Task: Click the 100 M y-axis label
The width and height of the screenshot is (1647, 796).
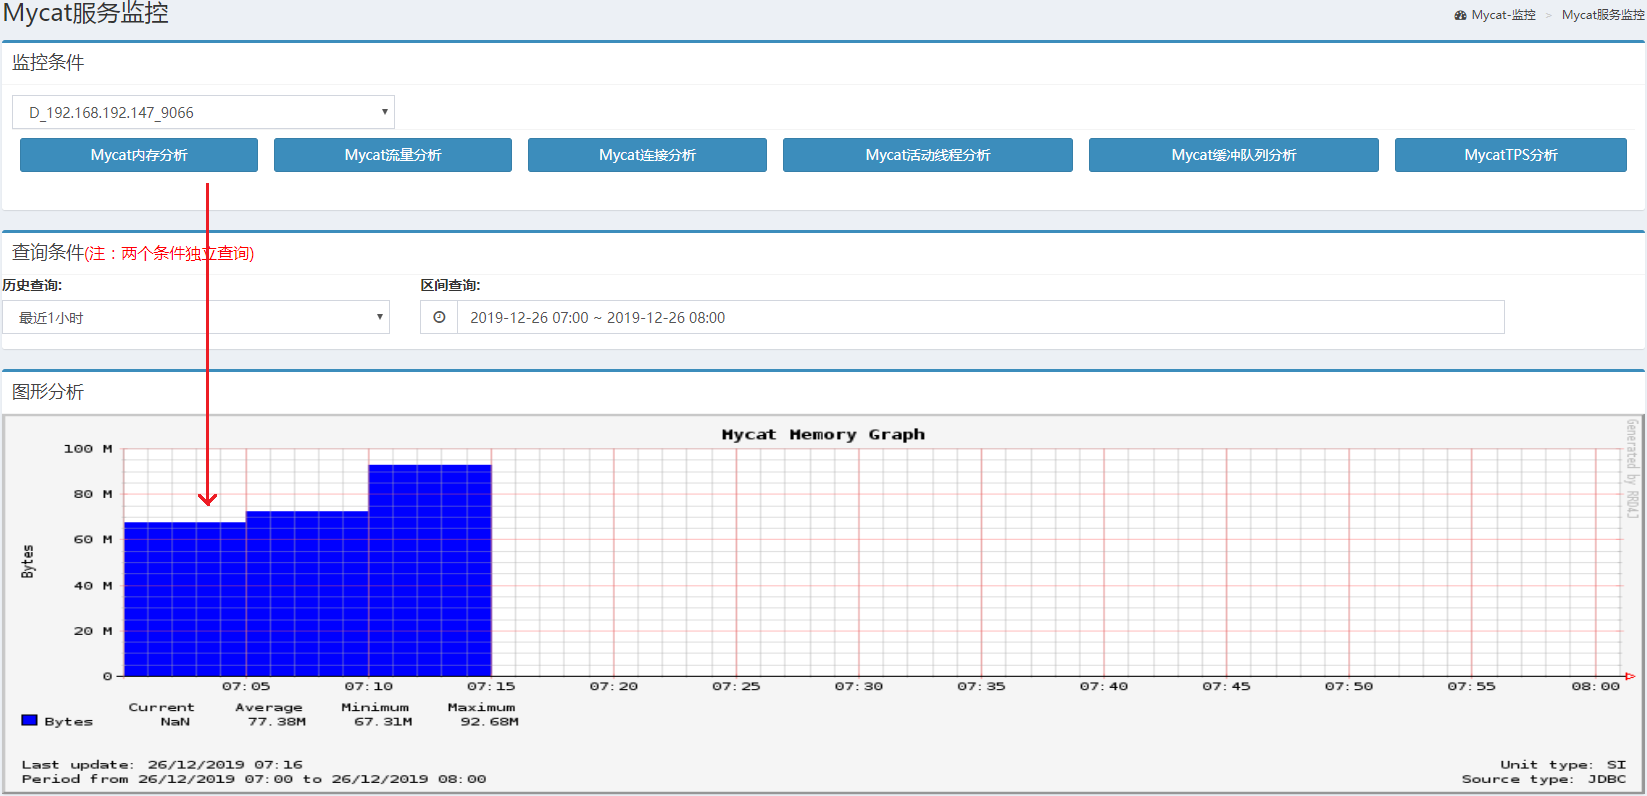Action: tap(88, 448)
